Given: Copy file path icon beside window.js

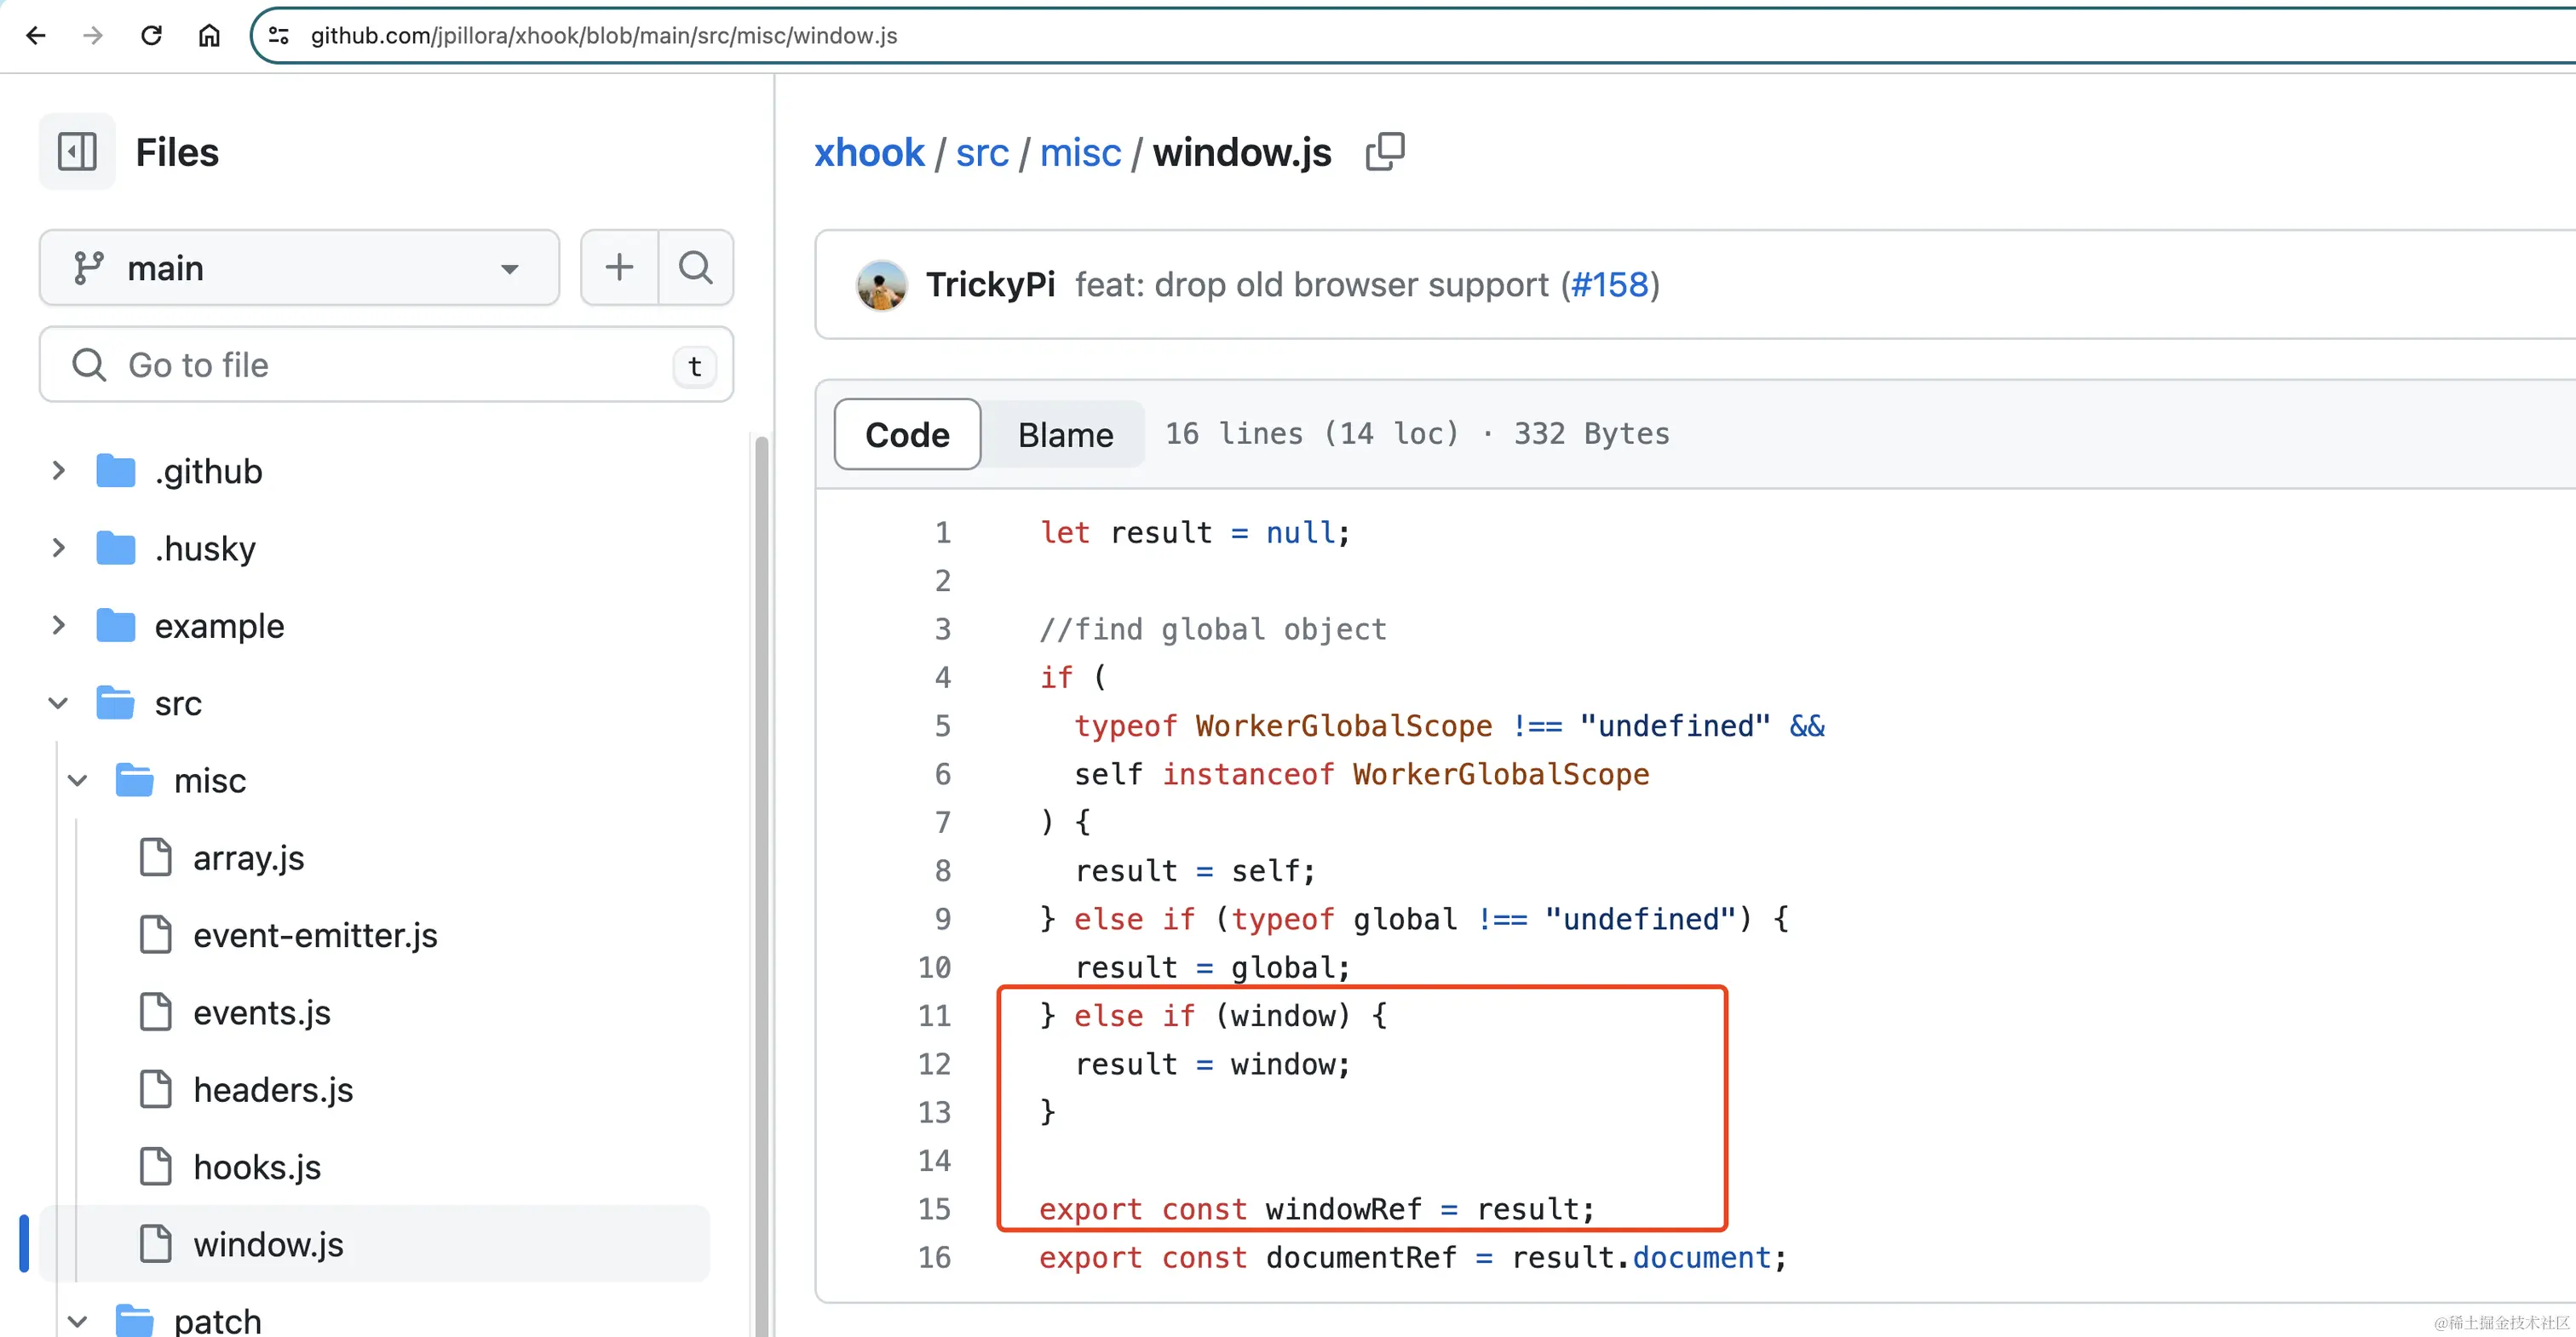Looking at the screenshot, I should (1385, 152).
